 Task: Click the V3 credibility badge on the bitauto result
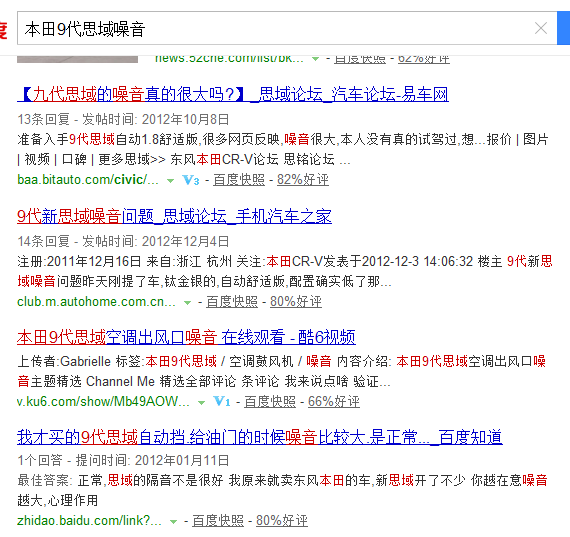[x=190, y=180]
